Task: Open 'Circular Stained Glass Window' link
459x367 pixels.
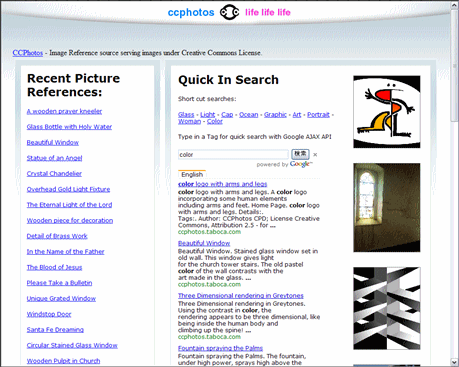Action: tap(72, 345)
